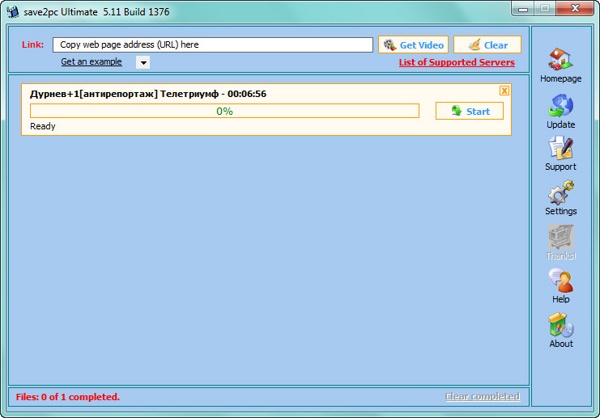Click the Get an example link

pos(91,62)
